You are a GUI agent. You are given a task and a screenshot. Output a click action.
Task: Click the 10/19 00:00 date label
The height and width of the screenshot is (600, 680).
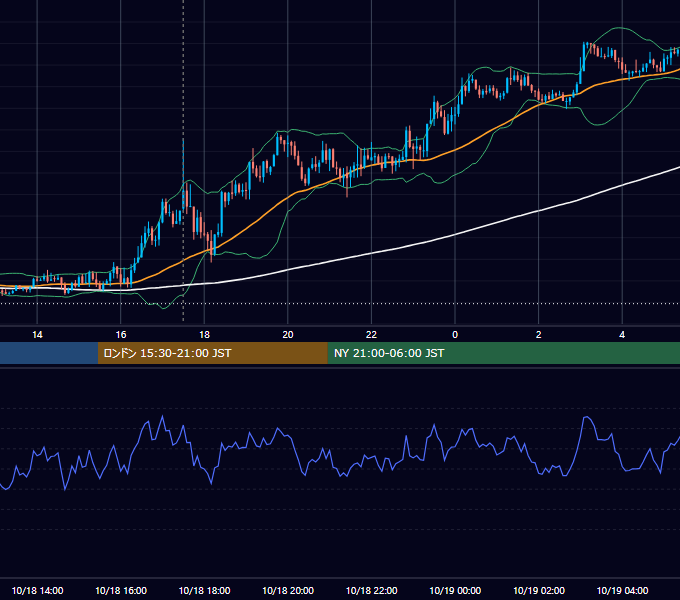point(455,591)
